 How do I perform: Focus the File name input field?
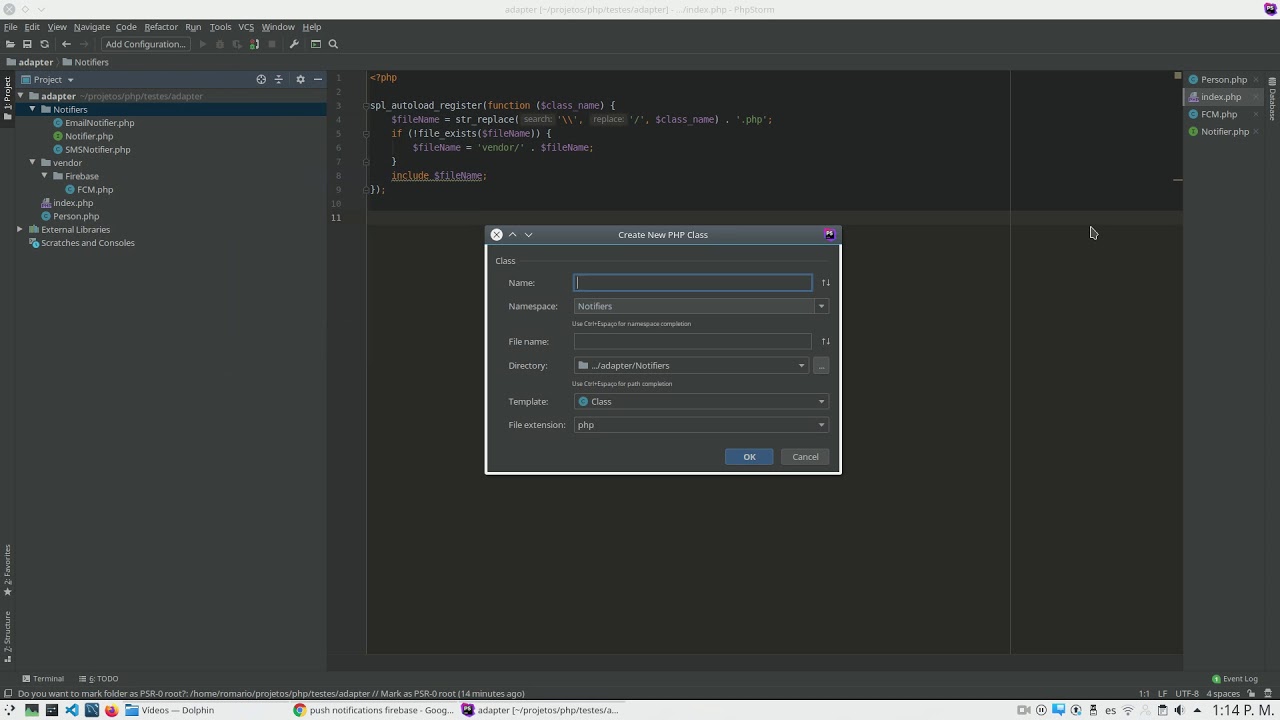point(693,342)
